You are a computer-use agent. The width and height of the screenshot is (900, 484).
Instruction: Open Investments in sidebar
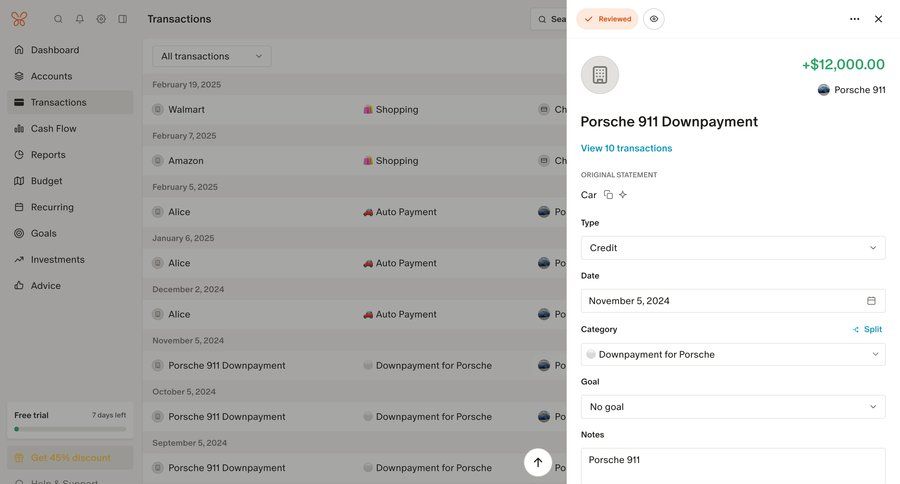tap(70, 260)
